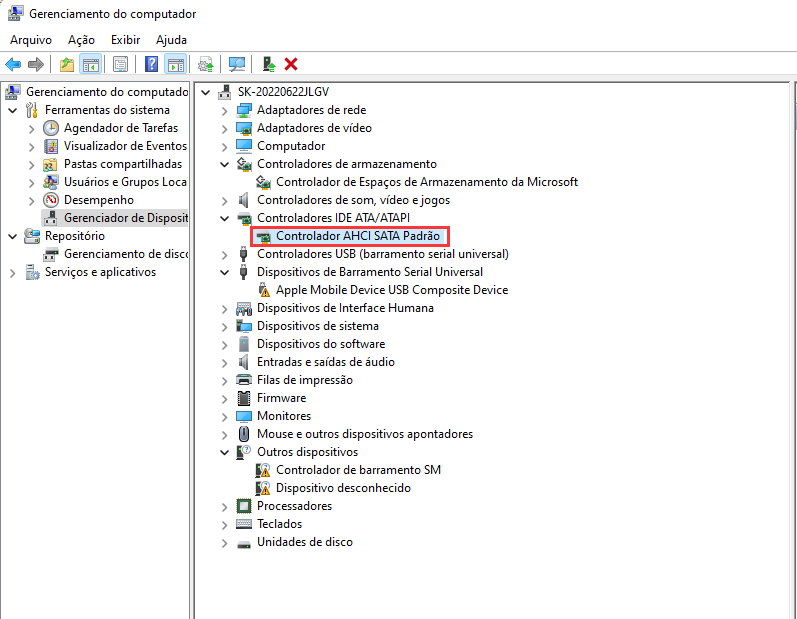Viewport: 797px width, 619px height.
Task: Expand the Computador category
Action: pyautogui.click(x=225, y=147)
